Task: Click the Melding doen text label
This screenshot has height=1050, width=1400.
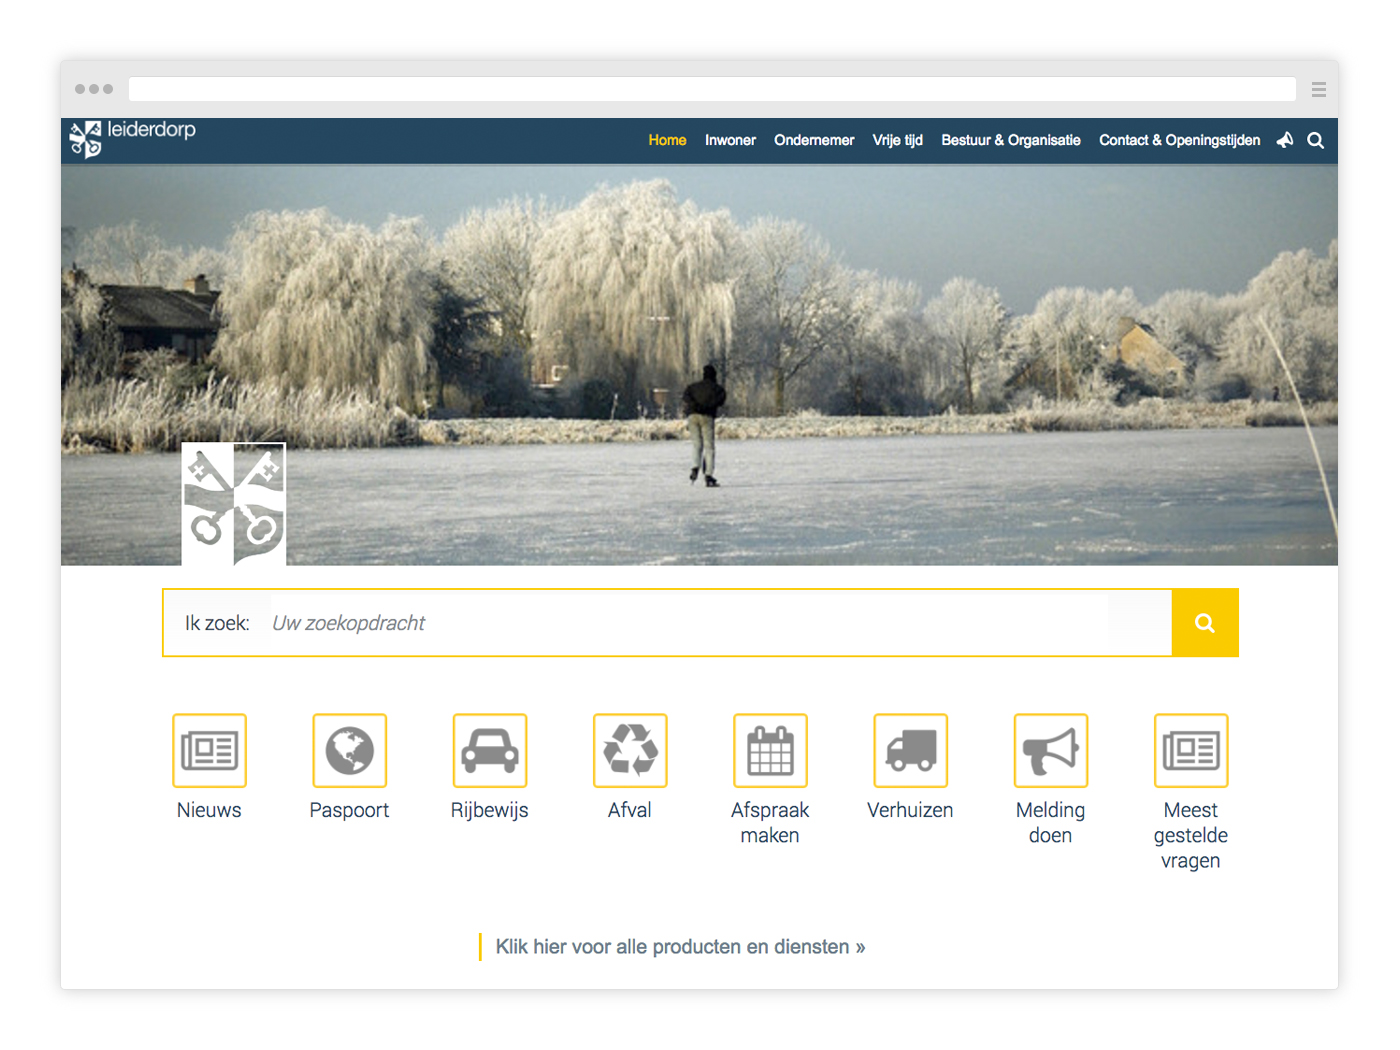Action: click(1051, 823)
